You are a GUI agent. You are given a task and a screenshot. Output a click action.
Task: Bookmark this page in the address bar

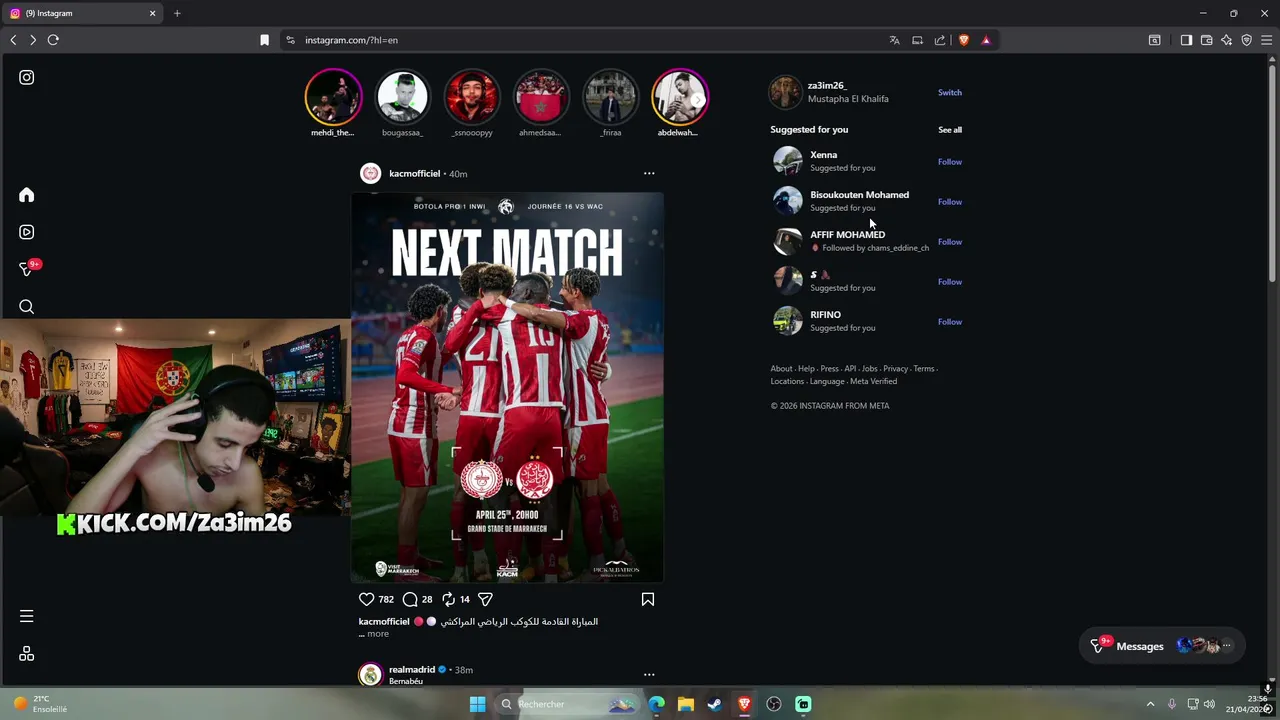(264, 40)
